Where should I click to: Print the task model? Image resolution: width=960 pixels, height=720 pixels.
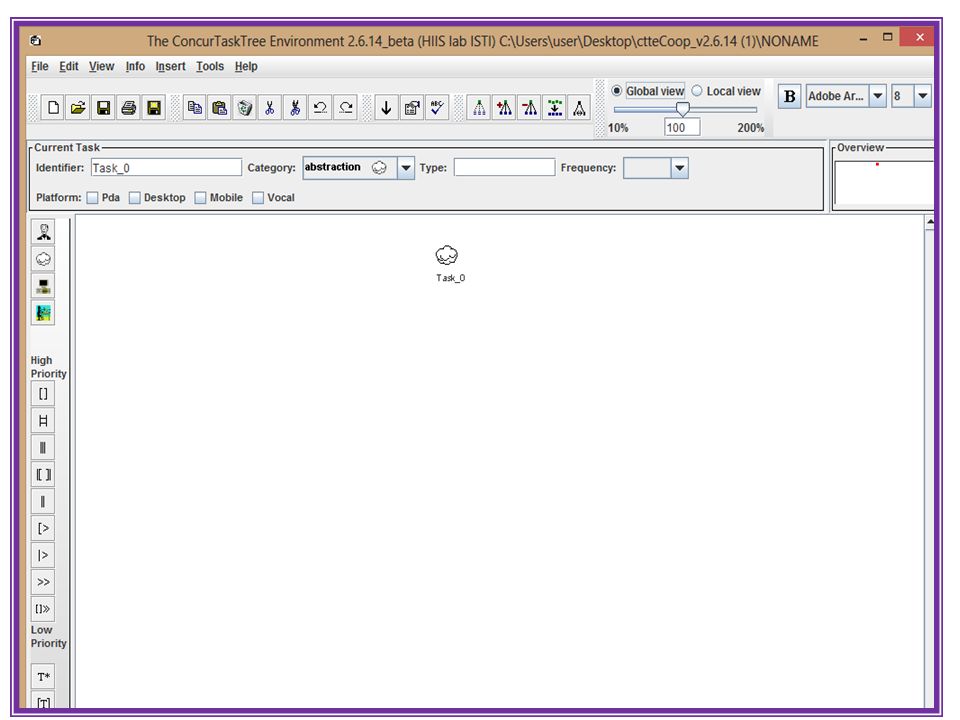point(129,108)
